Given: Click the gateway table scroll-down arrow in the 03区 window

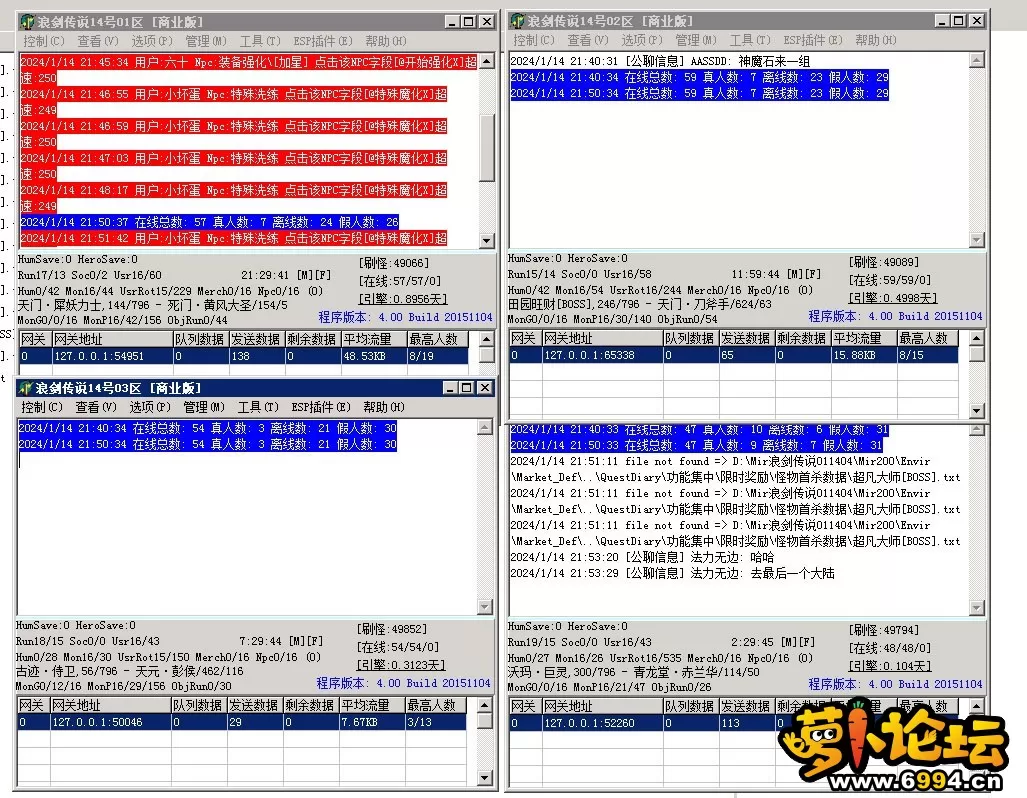Looking at the screenshot, I should pyautogui.click(x=485, y=778).
